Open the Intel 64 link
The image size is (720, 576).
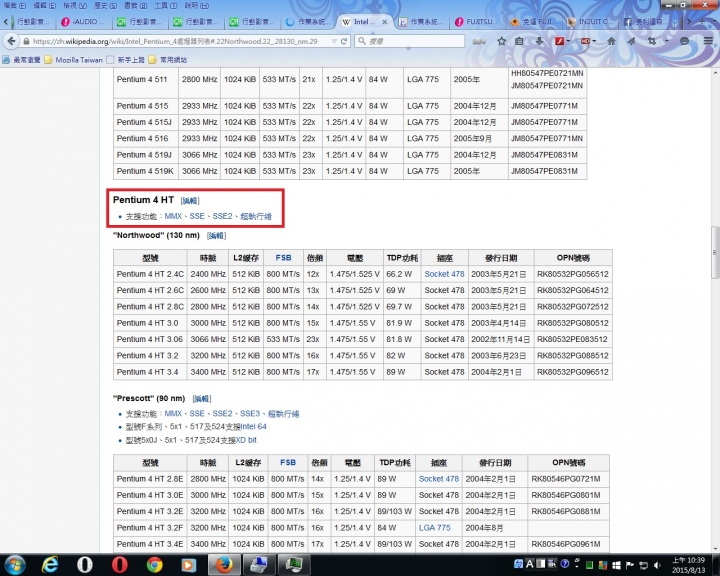pyautogui.click(x=253, y=427)
